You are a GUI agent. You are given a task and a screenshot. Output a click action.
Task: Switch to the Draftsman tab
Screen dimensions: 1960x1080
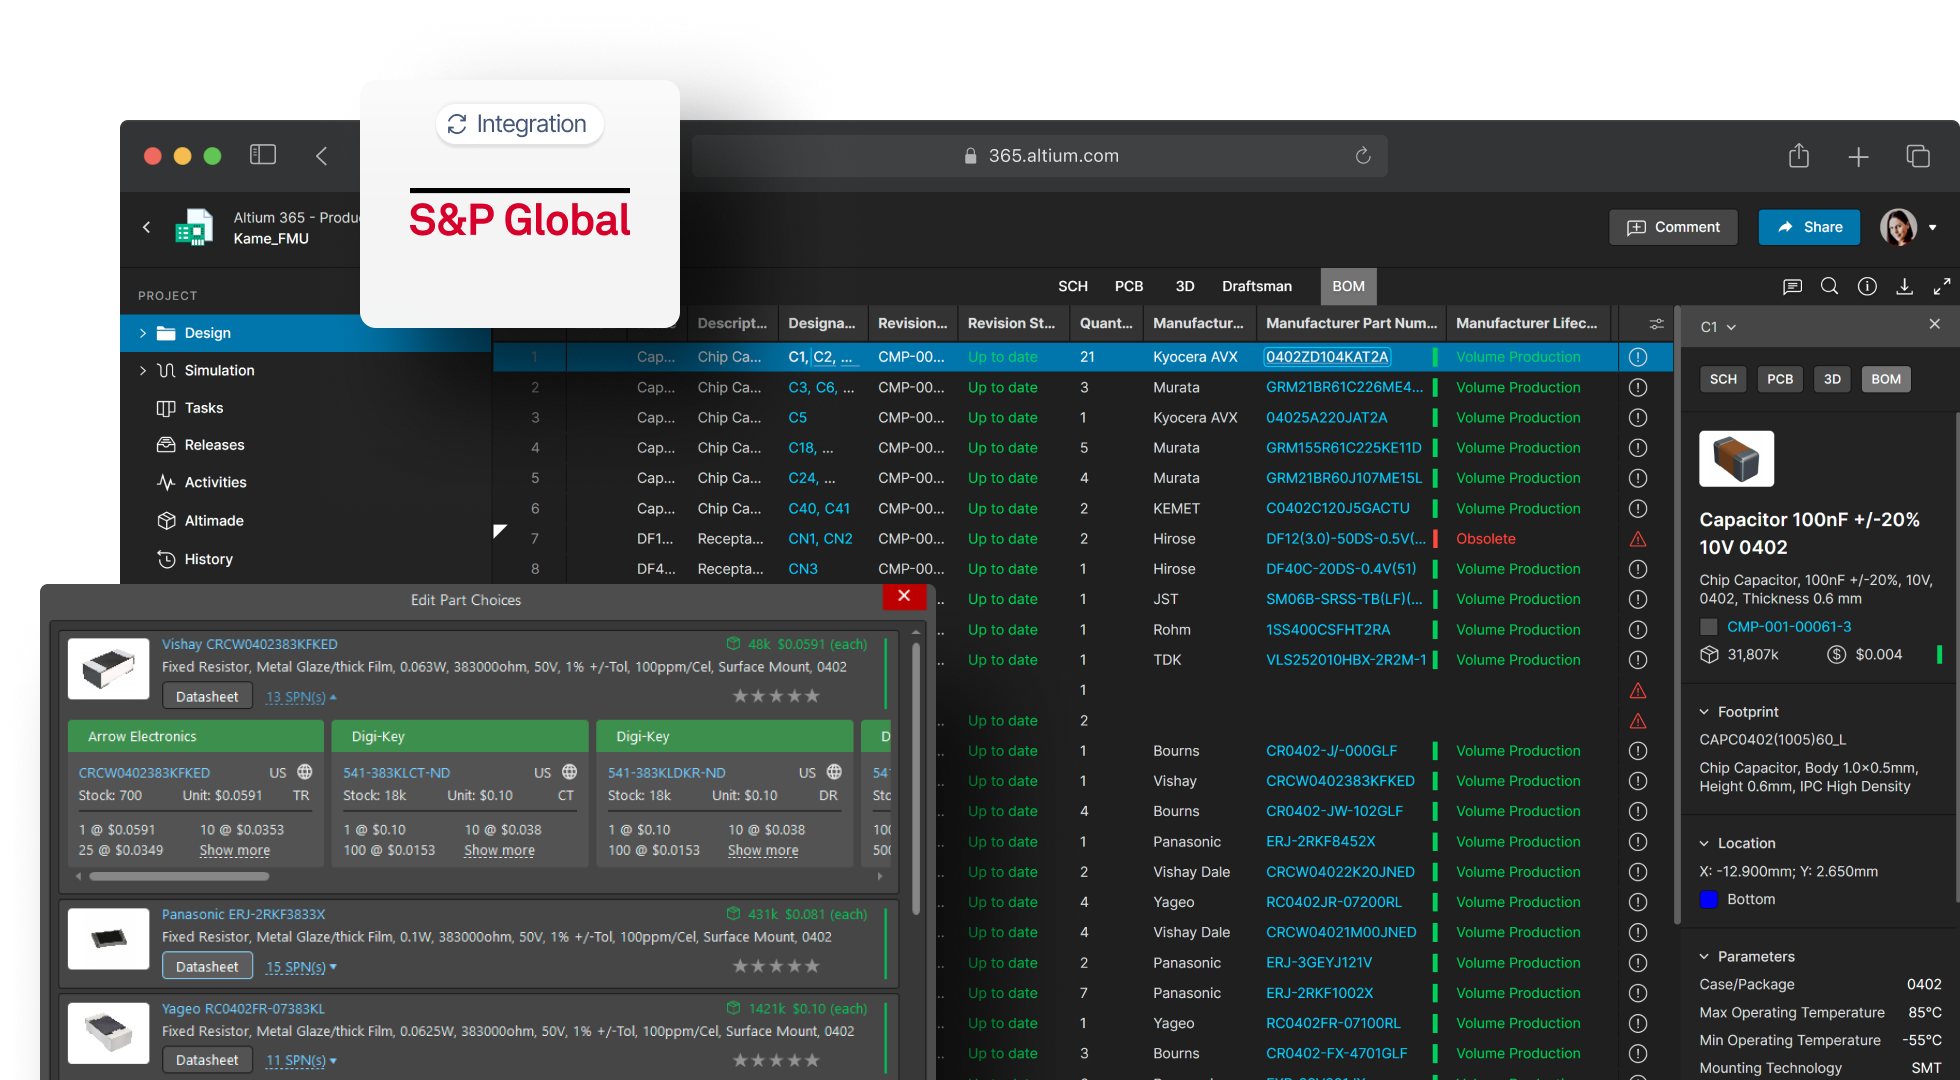pos(1256,286)
